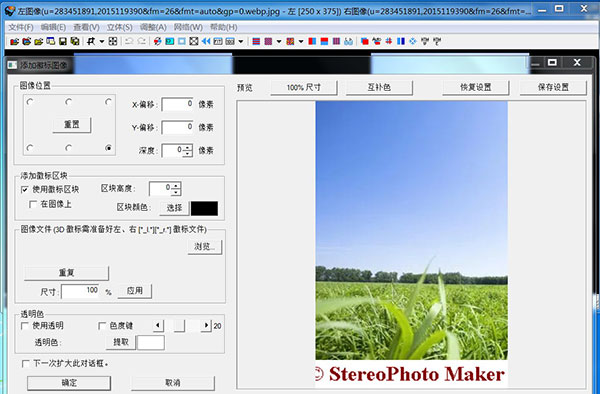The width and height of the screenshot is (600, 394).
Task: Select bottom-center logo position radio button
Action: pos(68,148)
